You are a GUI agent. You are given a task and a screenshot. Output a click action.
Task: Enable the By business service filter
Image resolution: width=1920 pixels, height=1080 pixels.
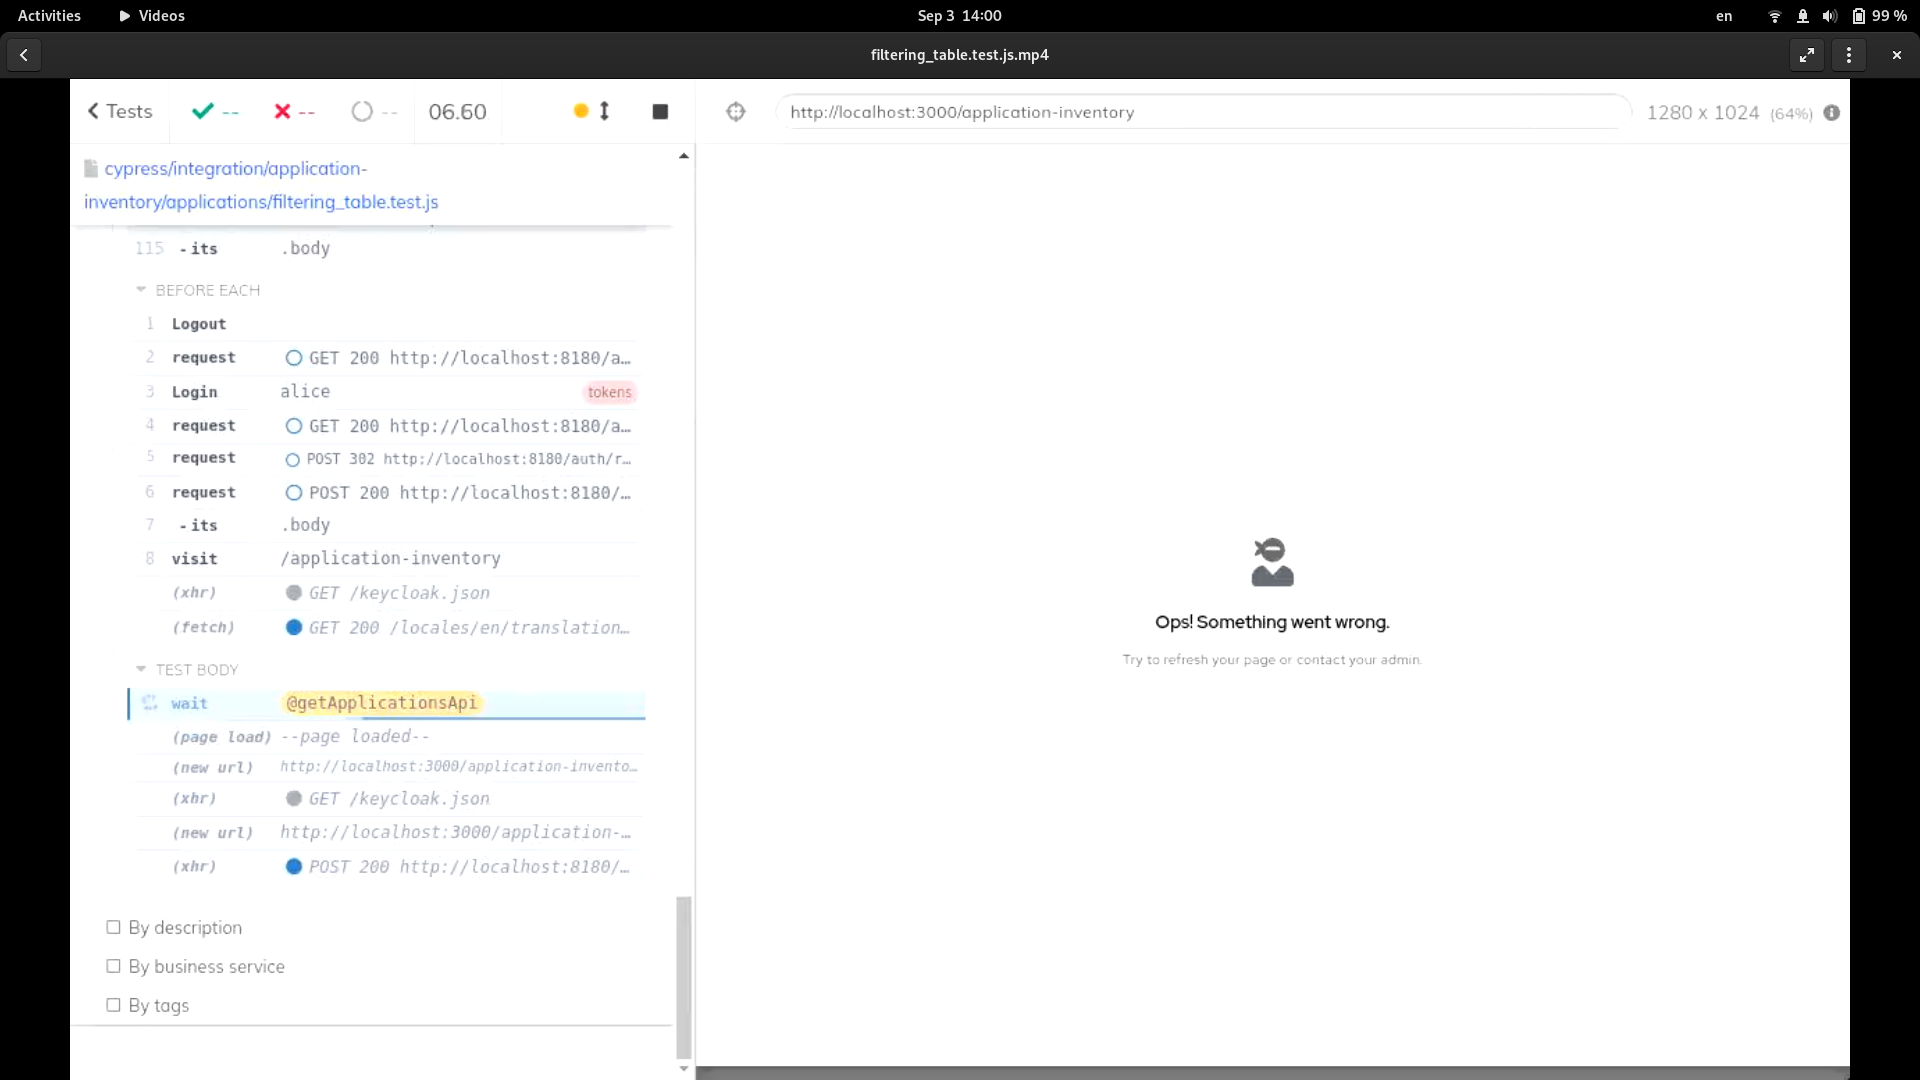[112, 966]
